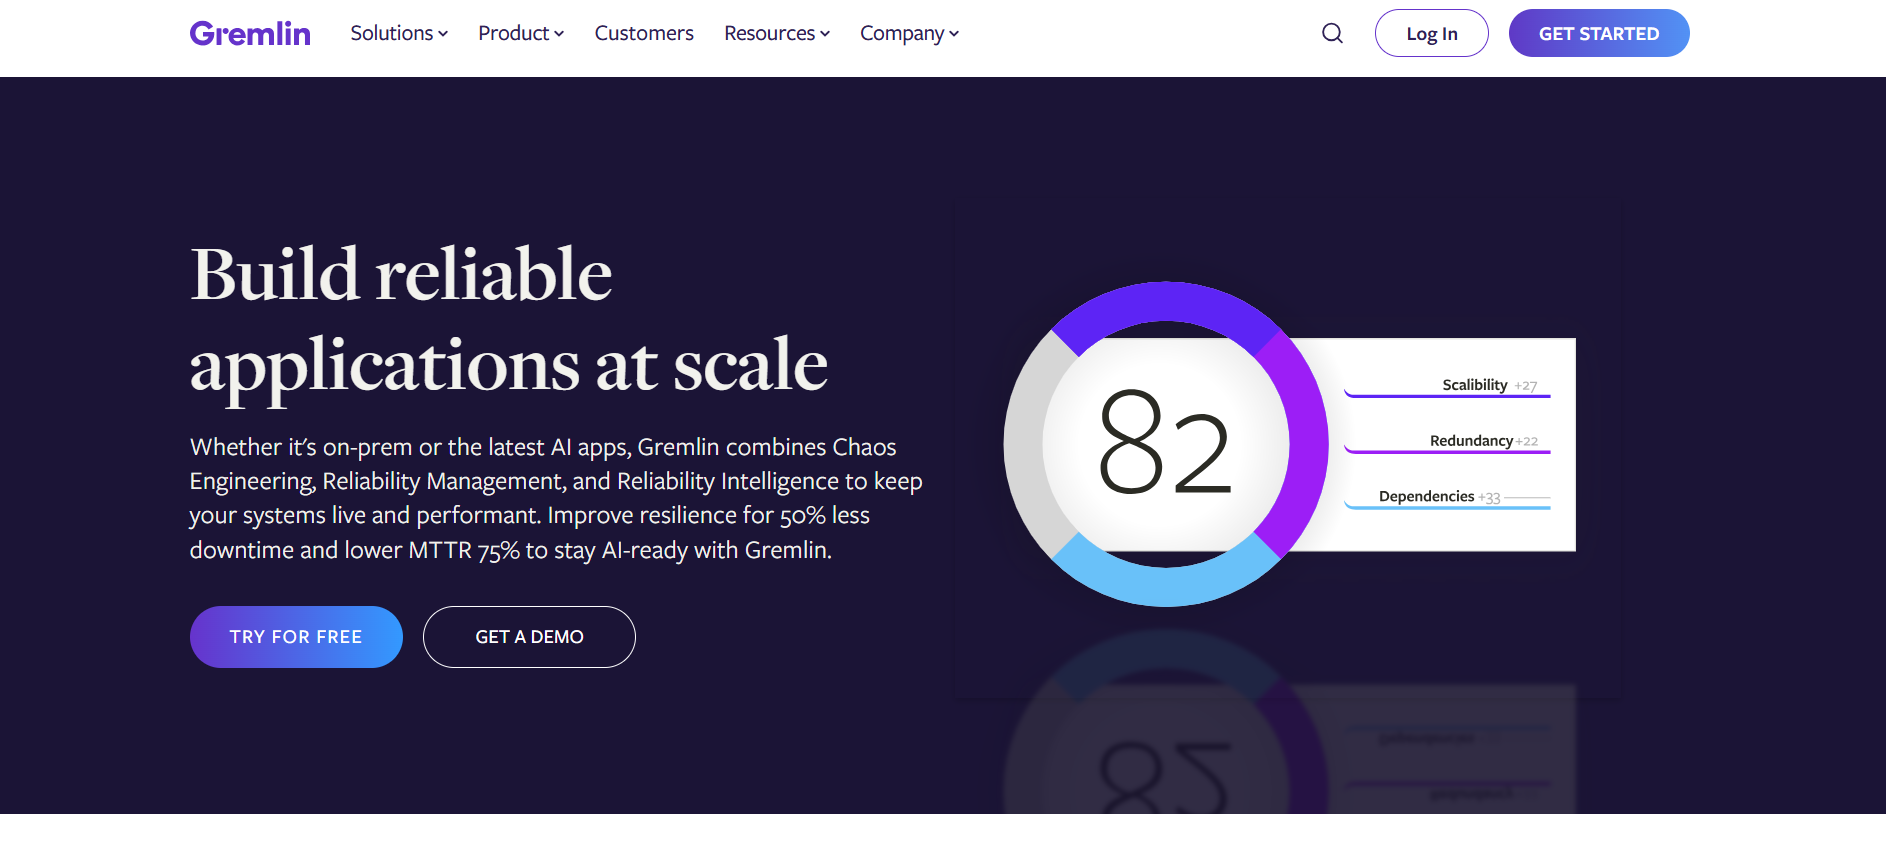Click the Gremlin logo
The width and height of the screenshot is (1886, 858).
(x=250, y=34)
